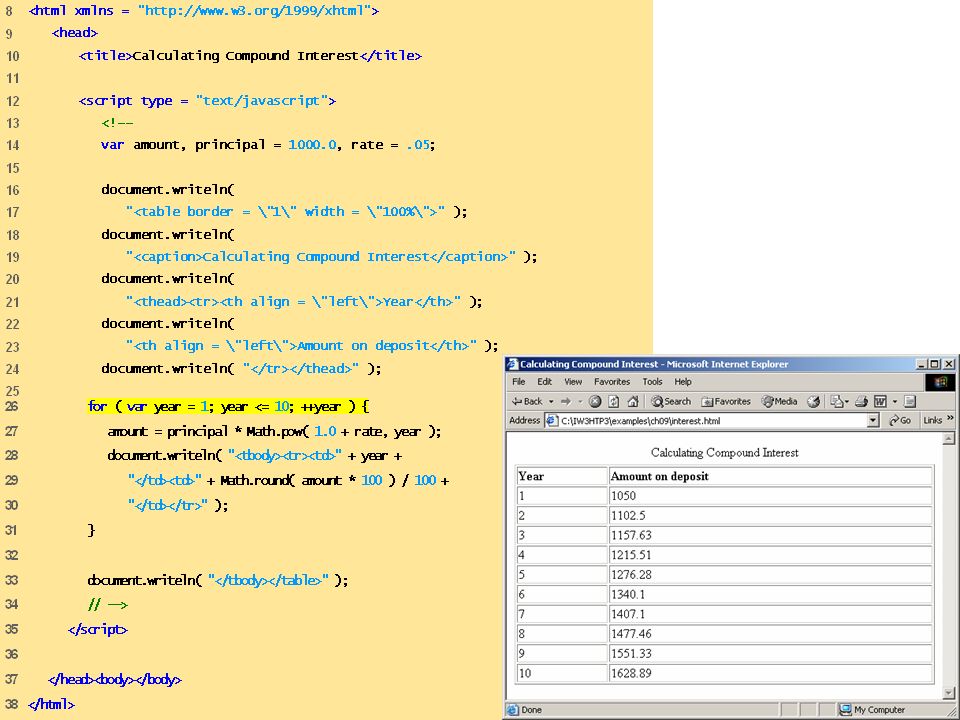The image size is (960, 720).
Task: Stop page loading with the Stop icon
Action: 594,402
